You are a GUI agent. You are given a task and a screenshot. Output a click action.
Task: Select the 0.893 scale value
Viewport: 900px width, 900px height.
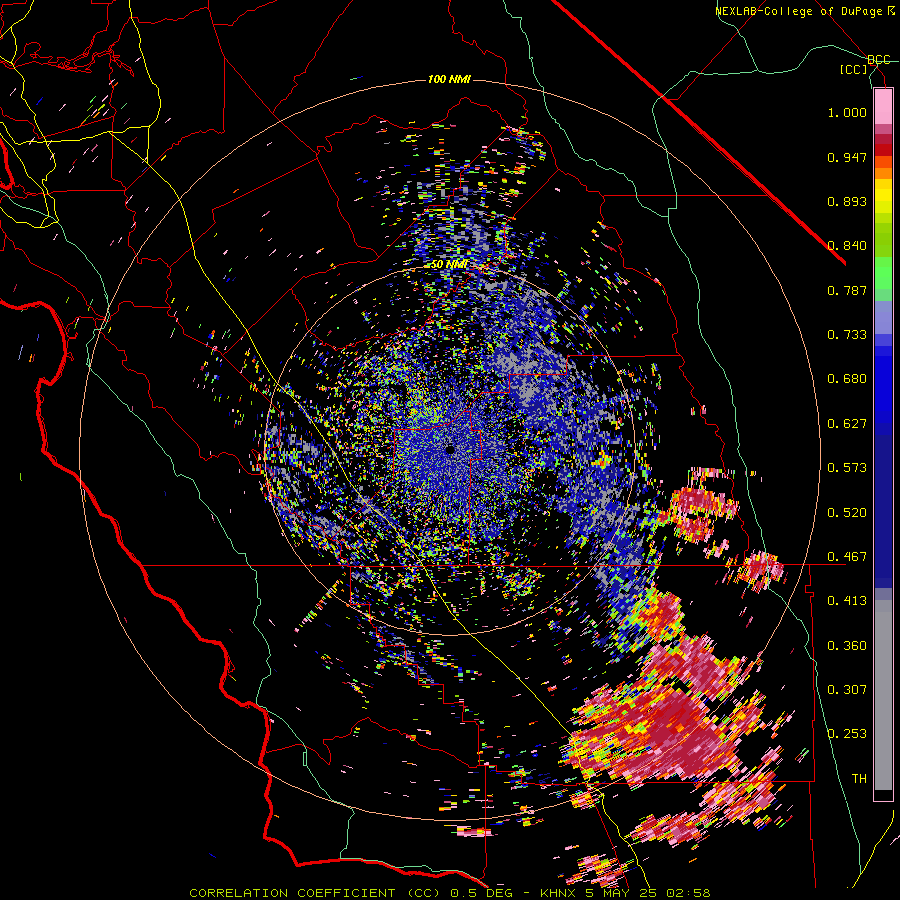[847, 201]
